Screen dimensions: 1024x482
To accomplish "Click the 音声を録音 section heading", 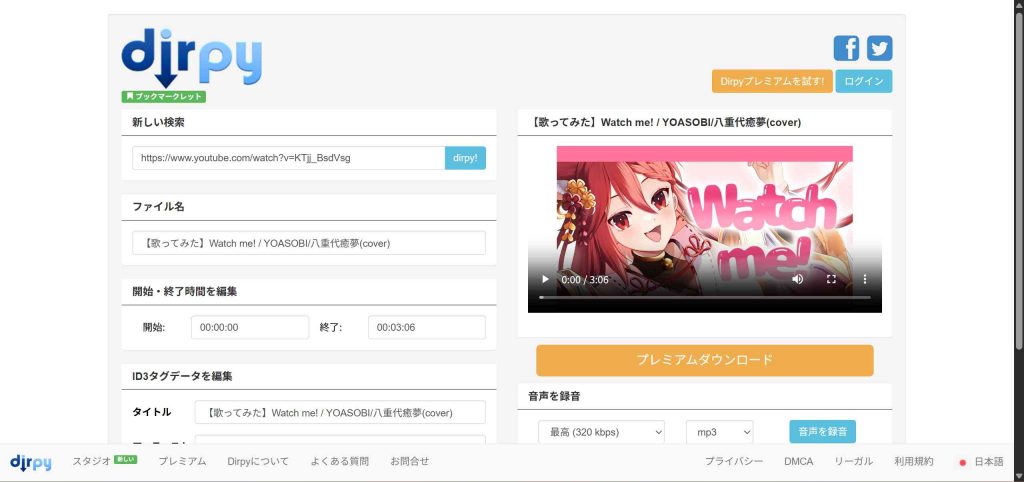I will click(554, 396).
